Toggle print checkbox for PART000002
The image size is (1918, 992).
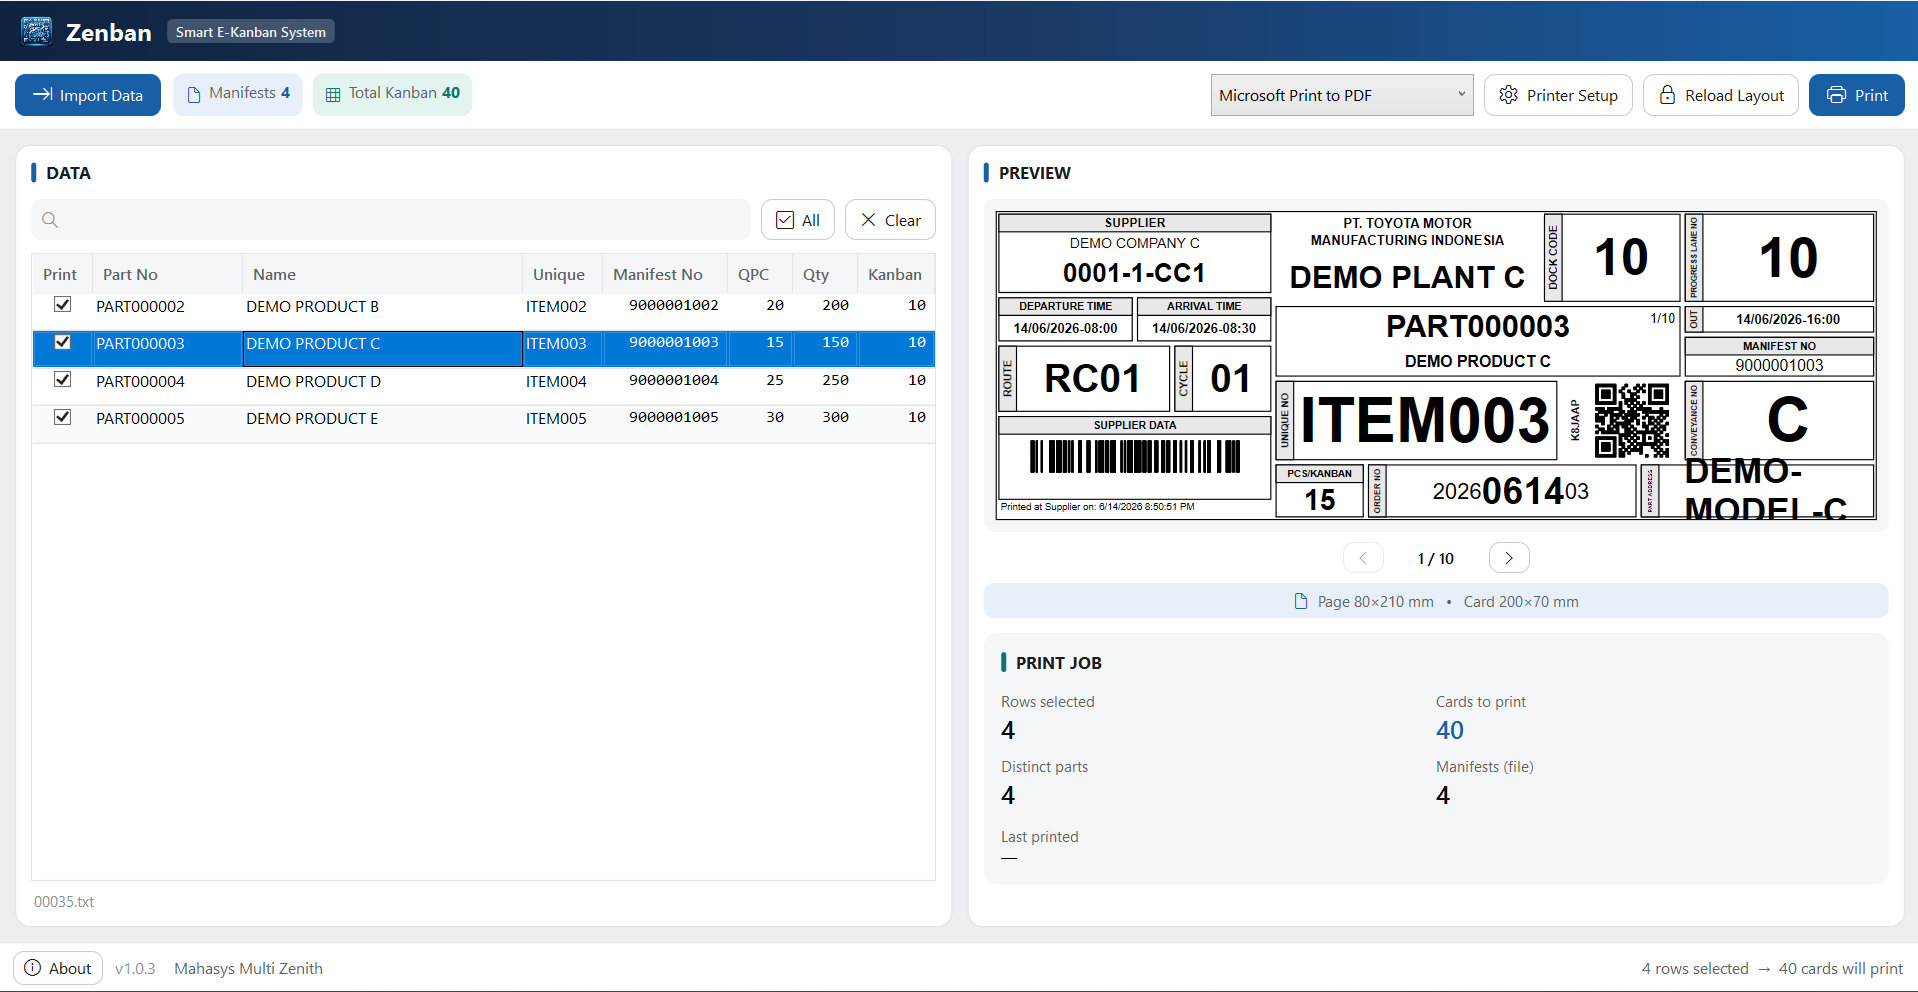pyautogui.click(x=62, y=305)
